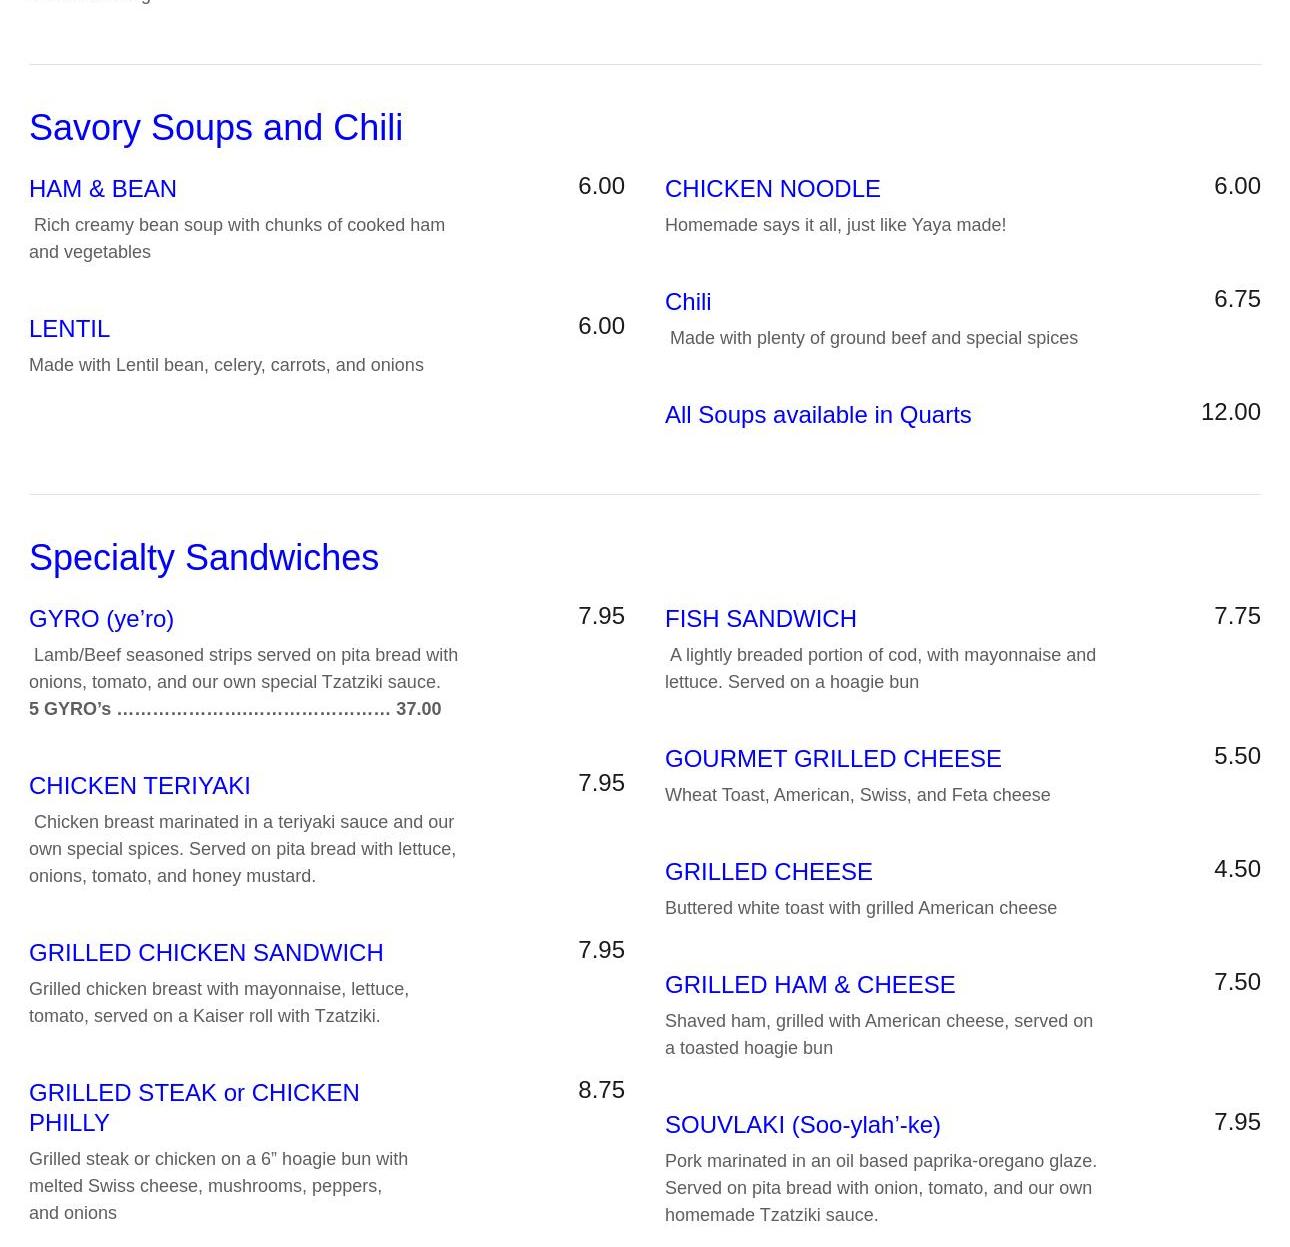Select GRILLED STEAK or CHICKEN PHILLY title

(194, 1108)
